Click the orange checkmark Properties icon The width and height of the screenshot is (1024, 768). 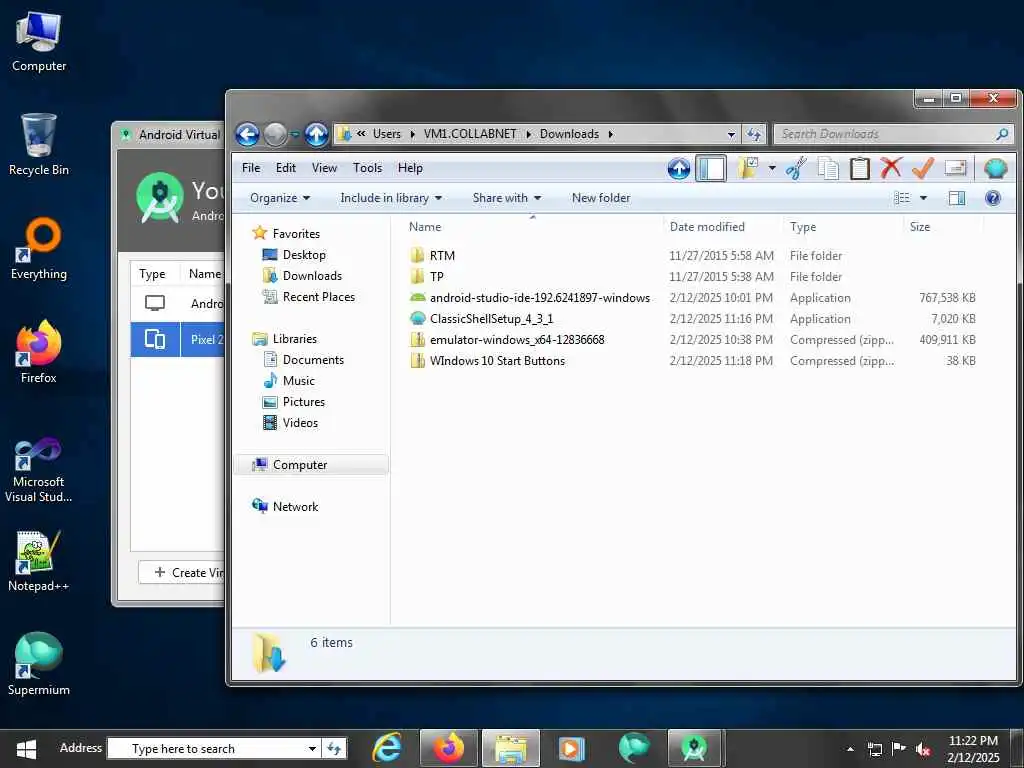coord(922,168)
